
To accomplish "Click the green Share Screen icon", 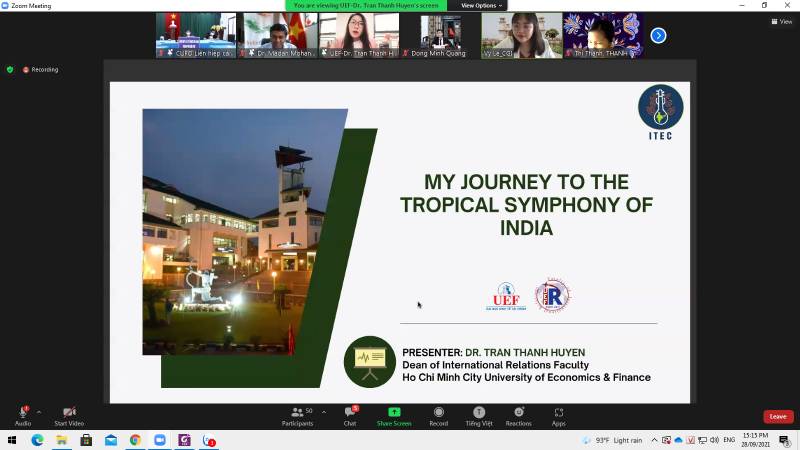I will (394, 412).
